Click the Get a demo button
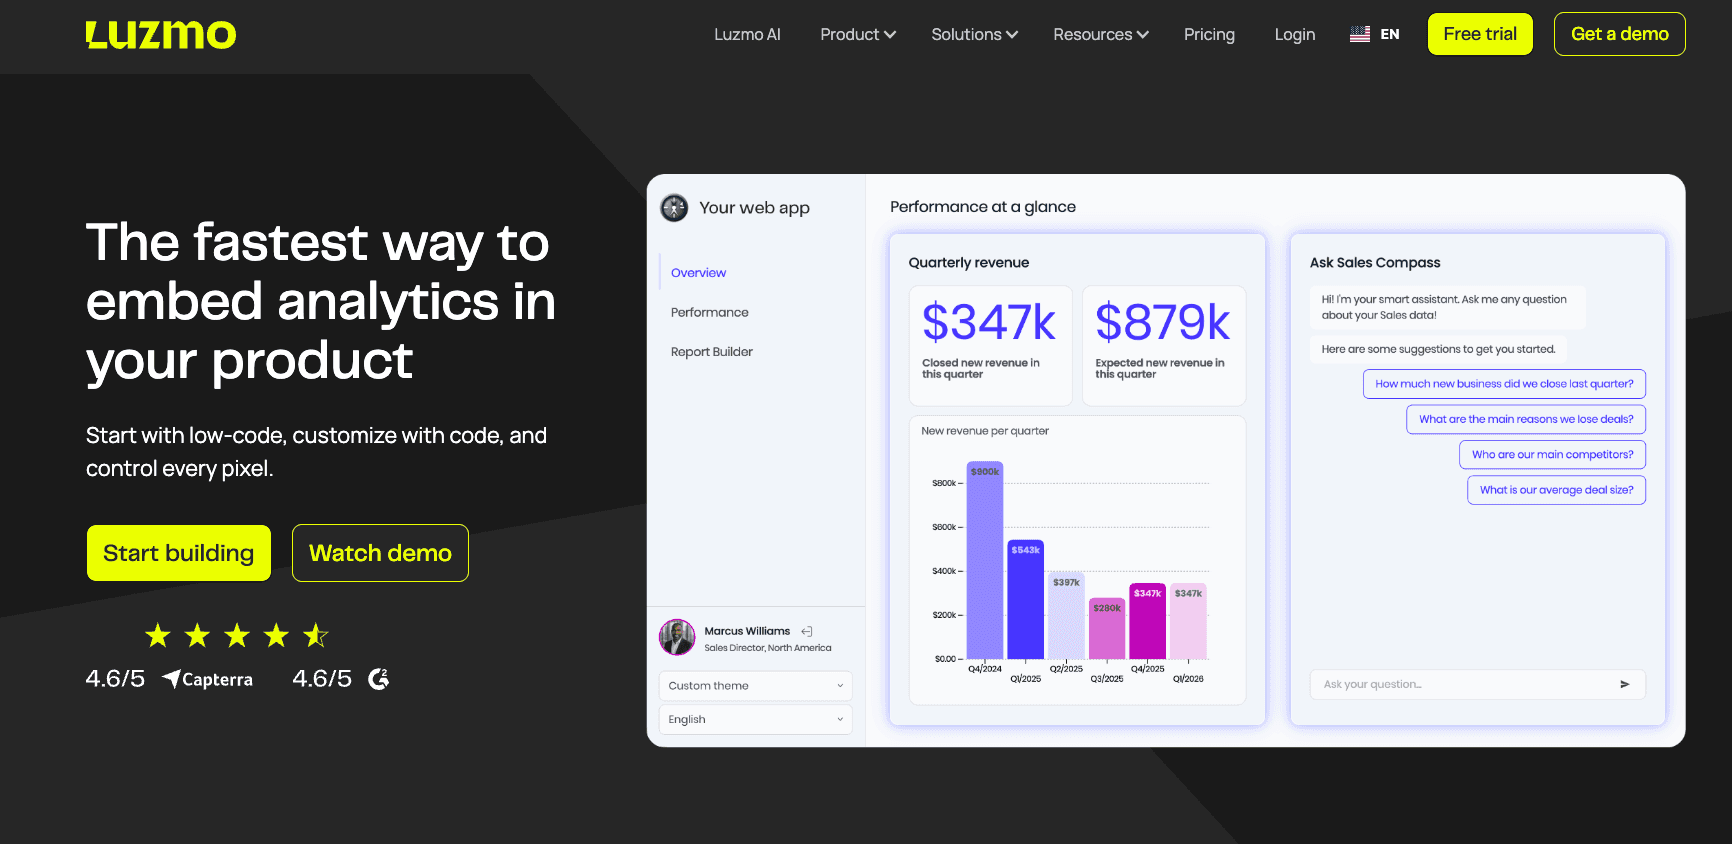Viewport: 1732px width, 844px height. point(1620,34)
